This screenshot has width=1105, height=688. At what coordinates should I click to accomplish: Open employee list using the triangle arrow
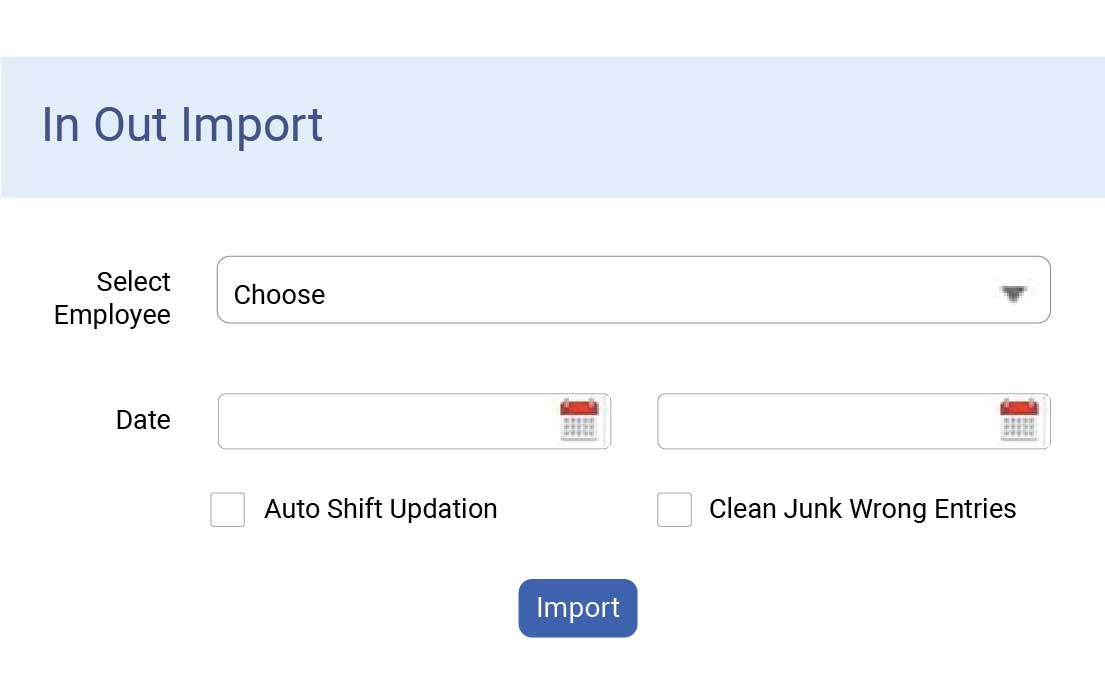coord(1013,293)
